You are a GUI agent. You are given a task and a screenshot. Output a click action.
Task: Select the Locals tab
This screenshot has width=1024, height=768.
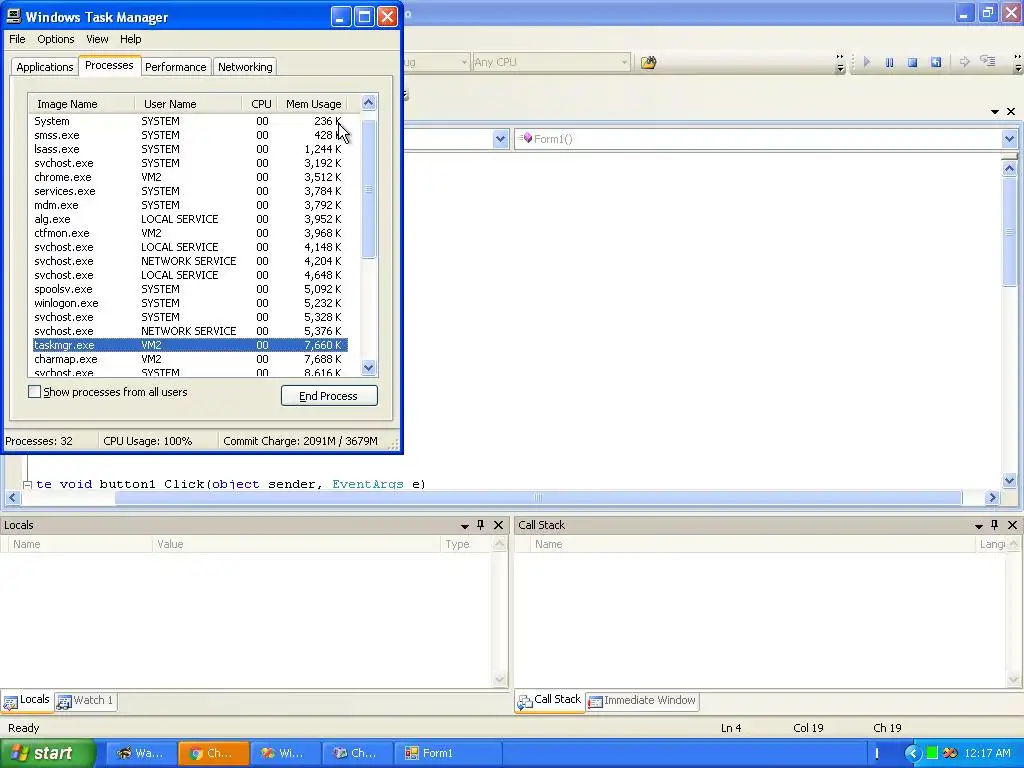(x=27, y=700)
